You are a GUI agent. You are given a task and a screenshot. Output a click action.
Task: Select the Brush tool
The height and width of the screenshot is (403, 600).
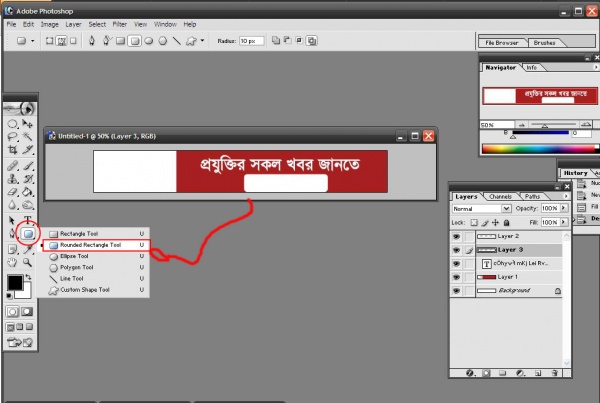[x=27, y=166]
